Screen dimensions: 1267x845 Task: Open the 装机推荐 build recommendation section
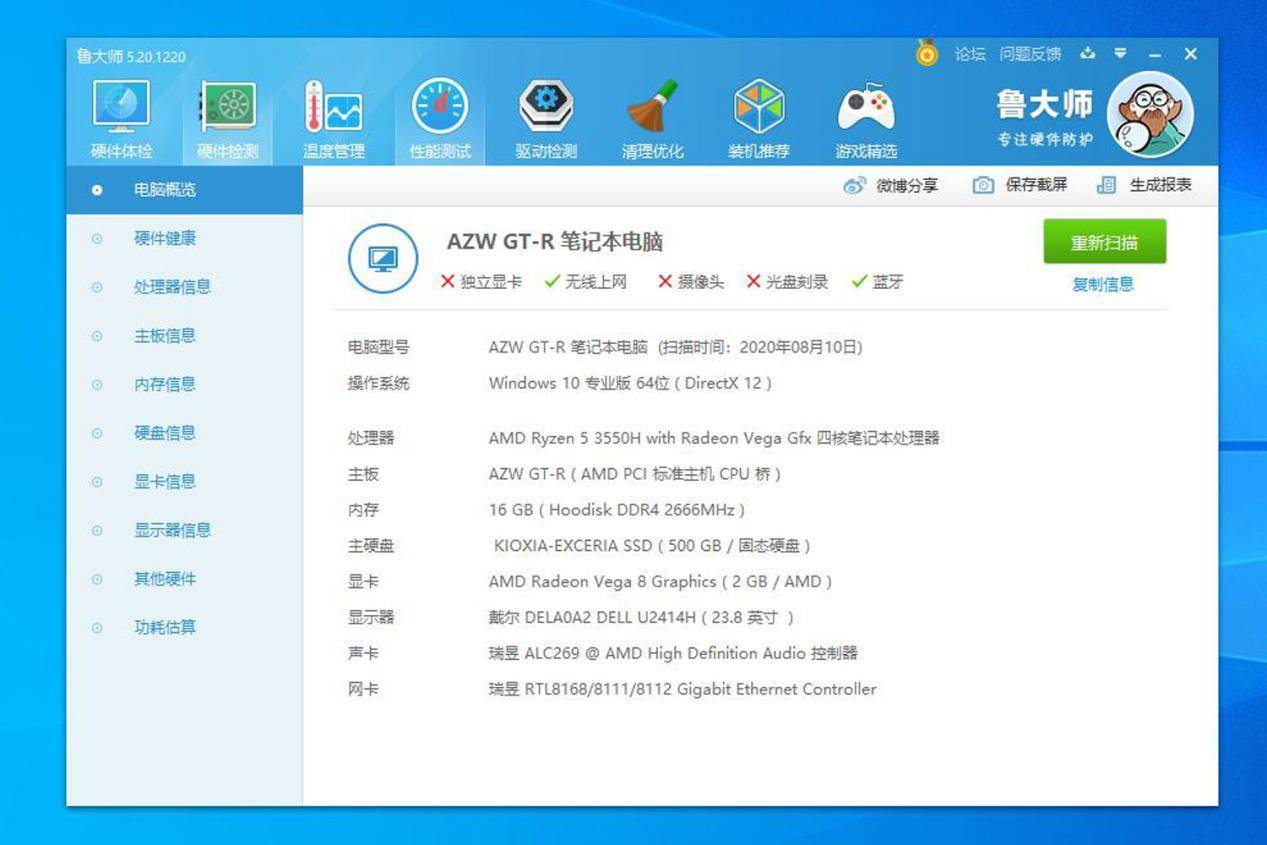point(760,115)
